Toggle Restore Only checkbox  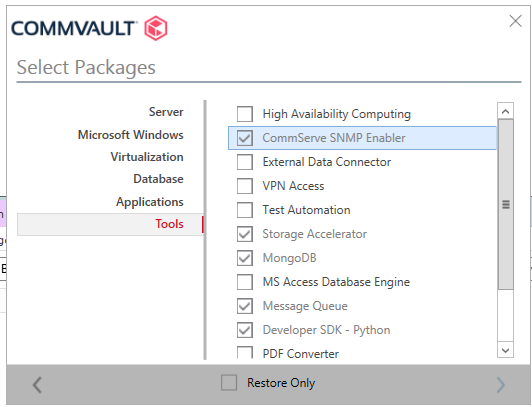tap(229, 383)
